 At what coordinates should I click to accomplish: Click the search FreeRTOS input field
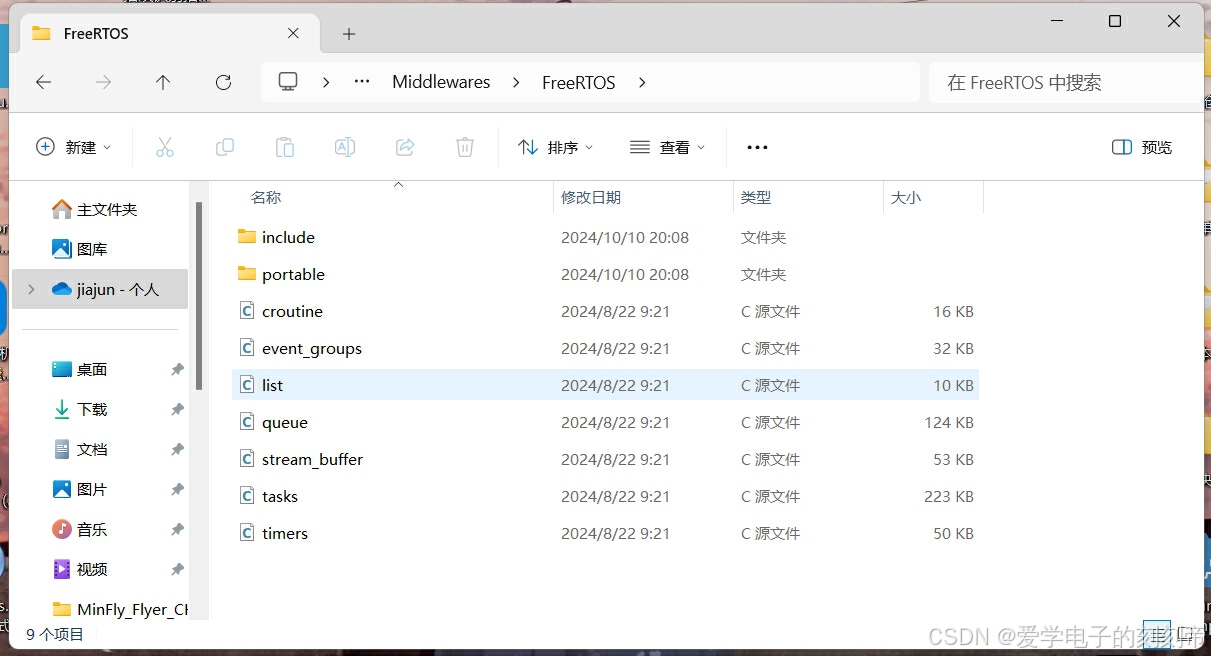click(1066, 82)
